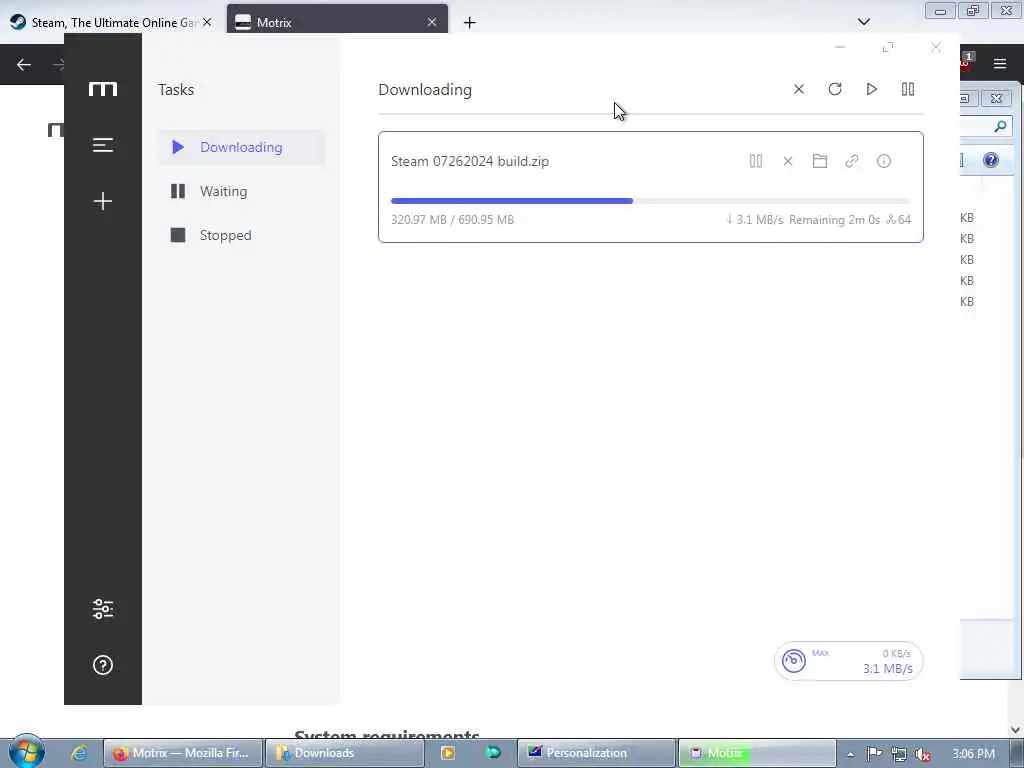Delete selected tasks with header X icon
This screenshot has height=768, width=1024.
799,89
